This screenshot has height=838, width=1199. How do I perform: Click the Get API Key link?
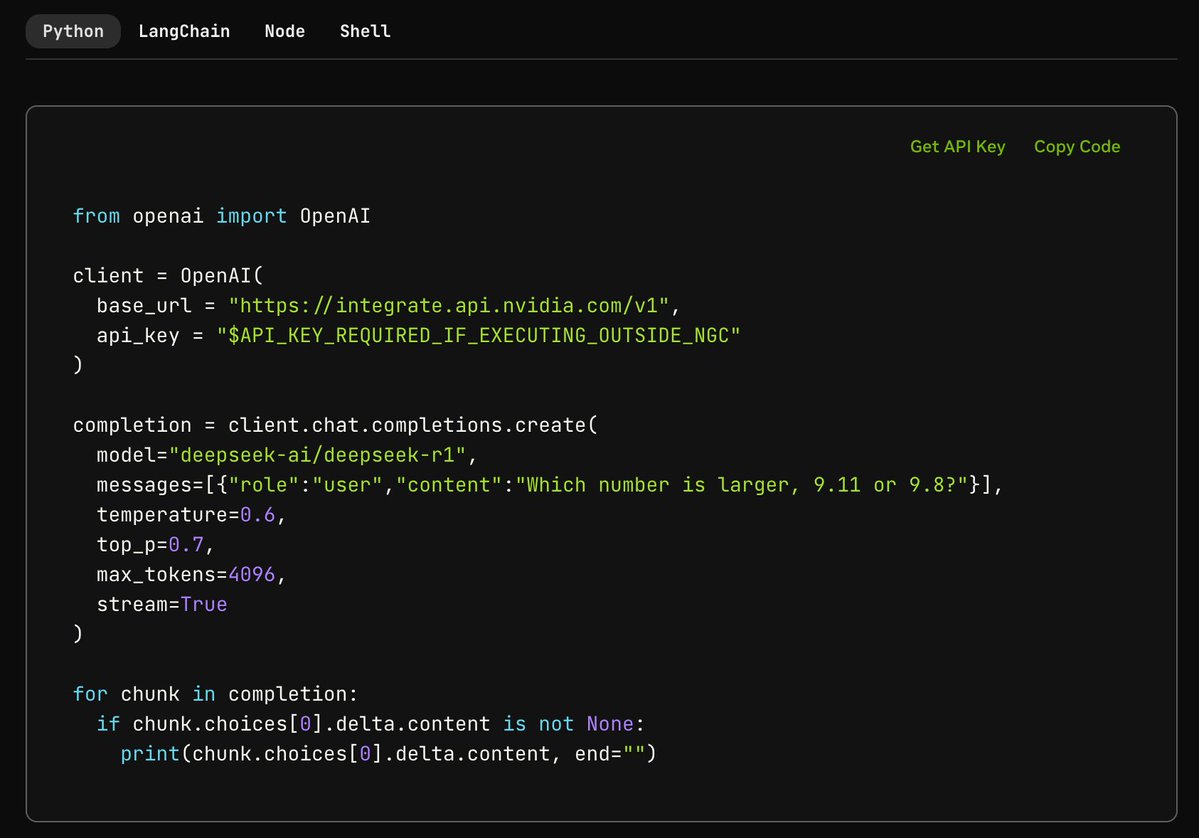[957, 146]
